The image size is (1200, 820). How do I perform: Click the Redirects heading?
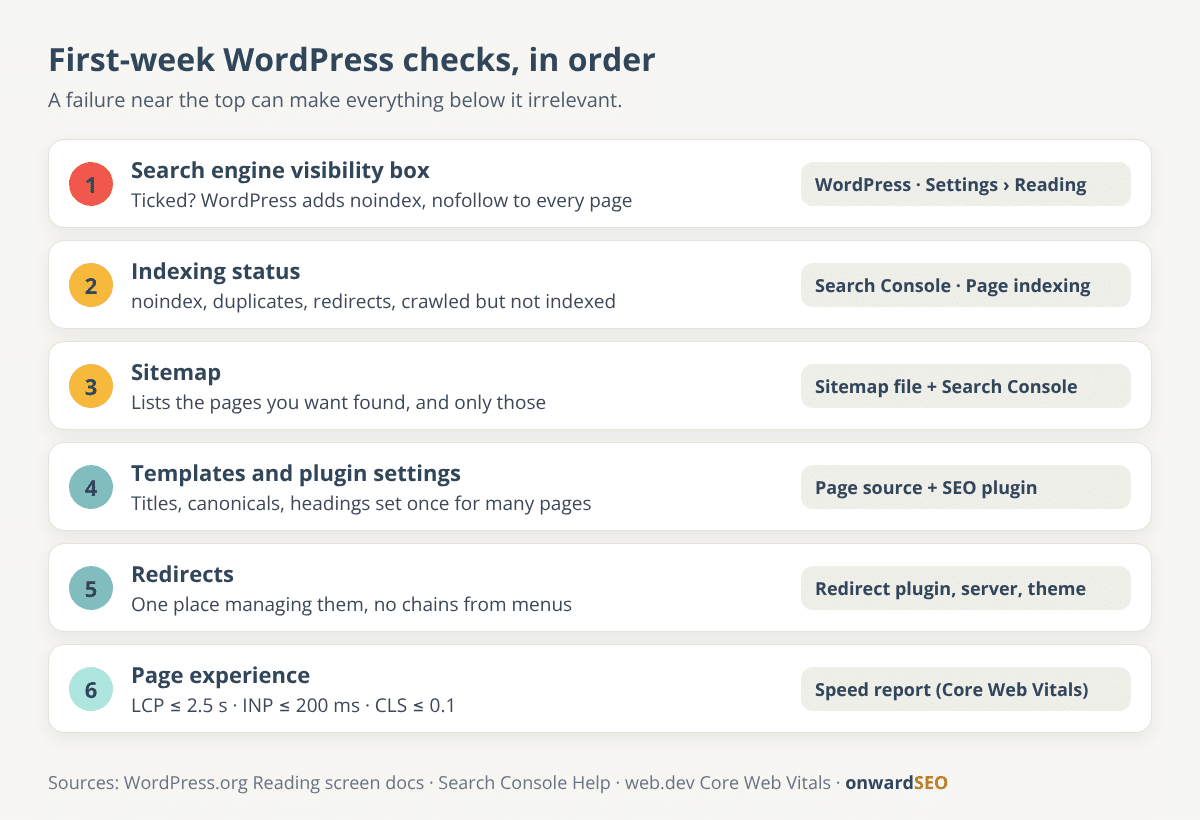(182, 574)
